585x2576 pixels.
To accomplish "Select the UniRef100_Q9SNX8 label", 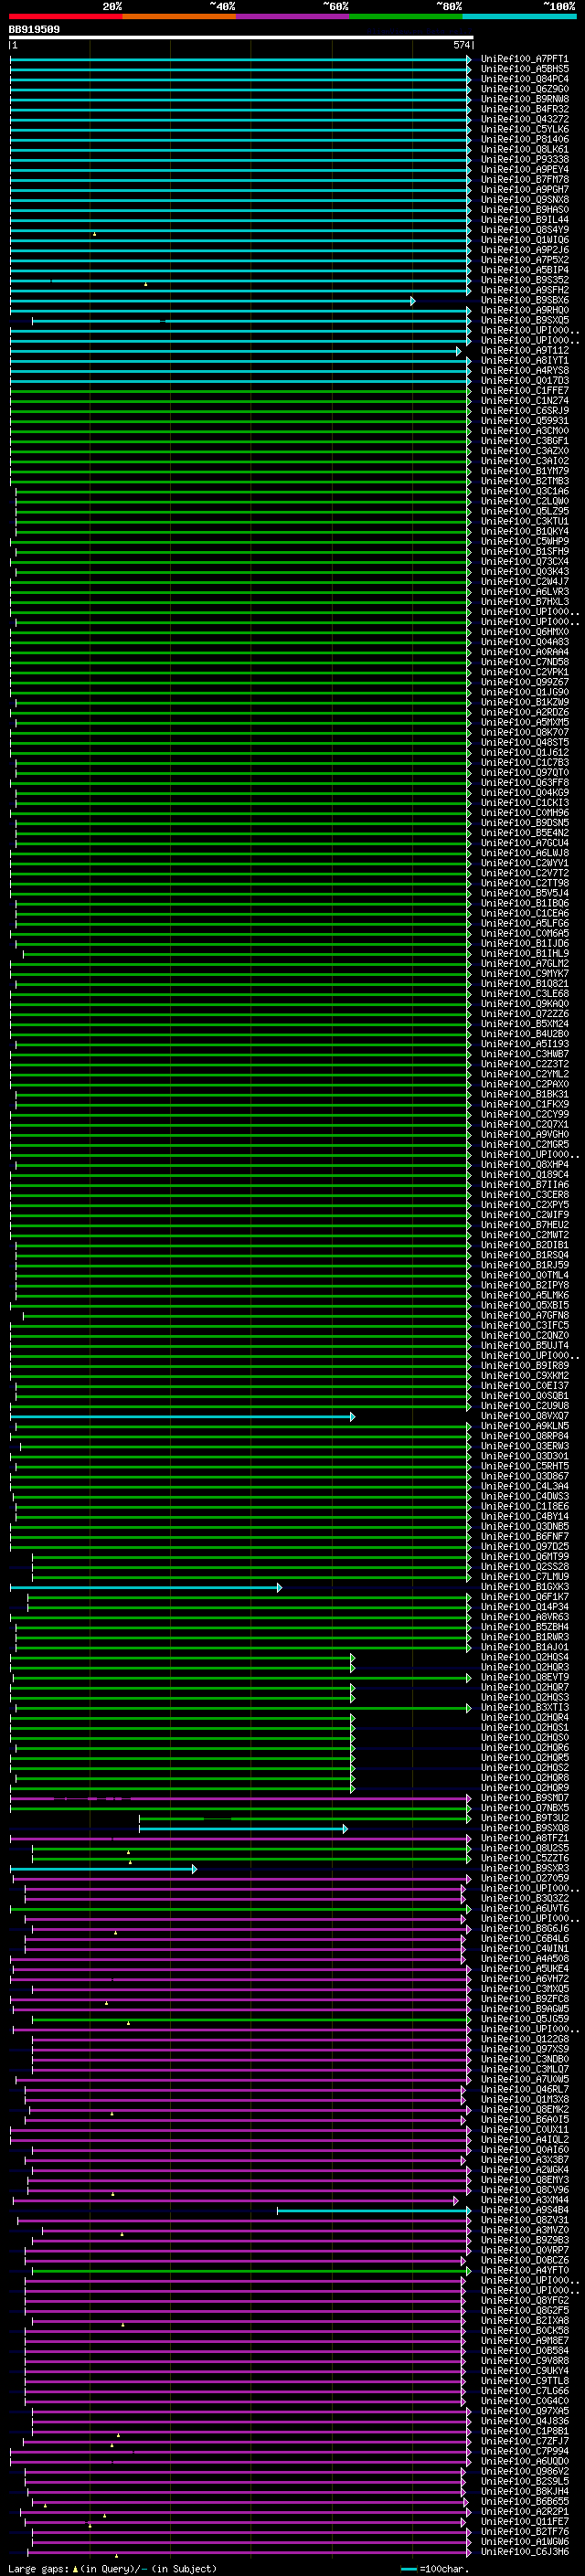I will click(x=525, y=200).
